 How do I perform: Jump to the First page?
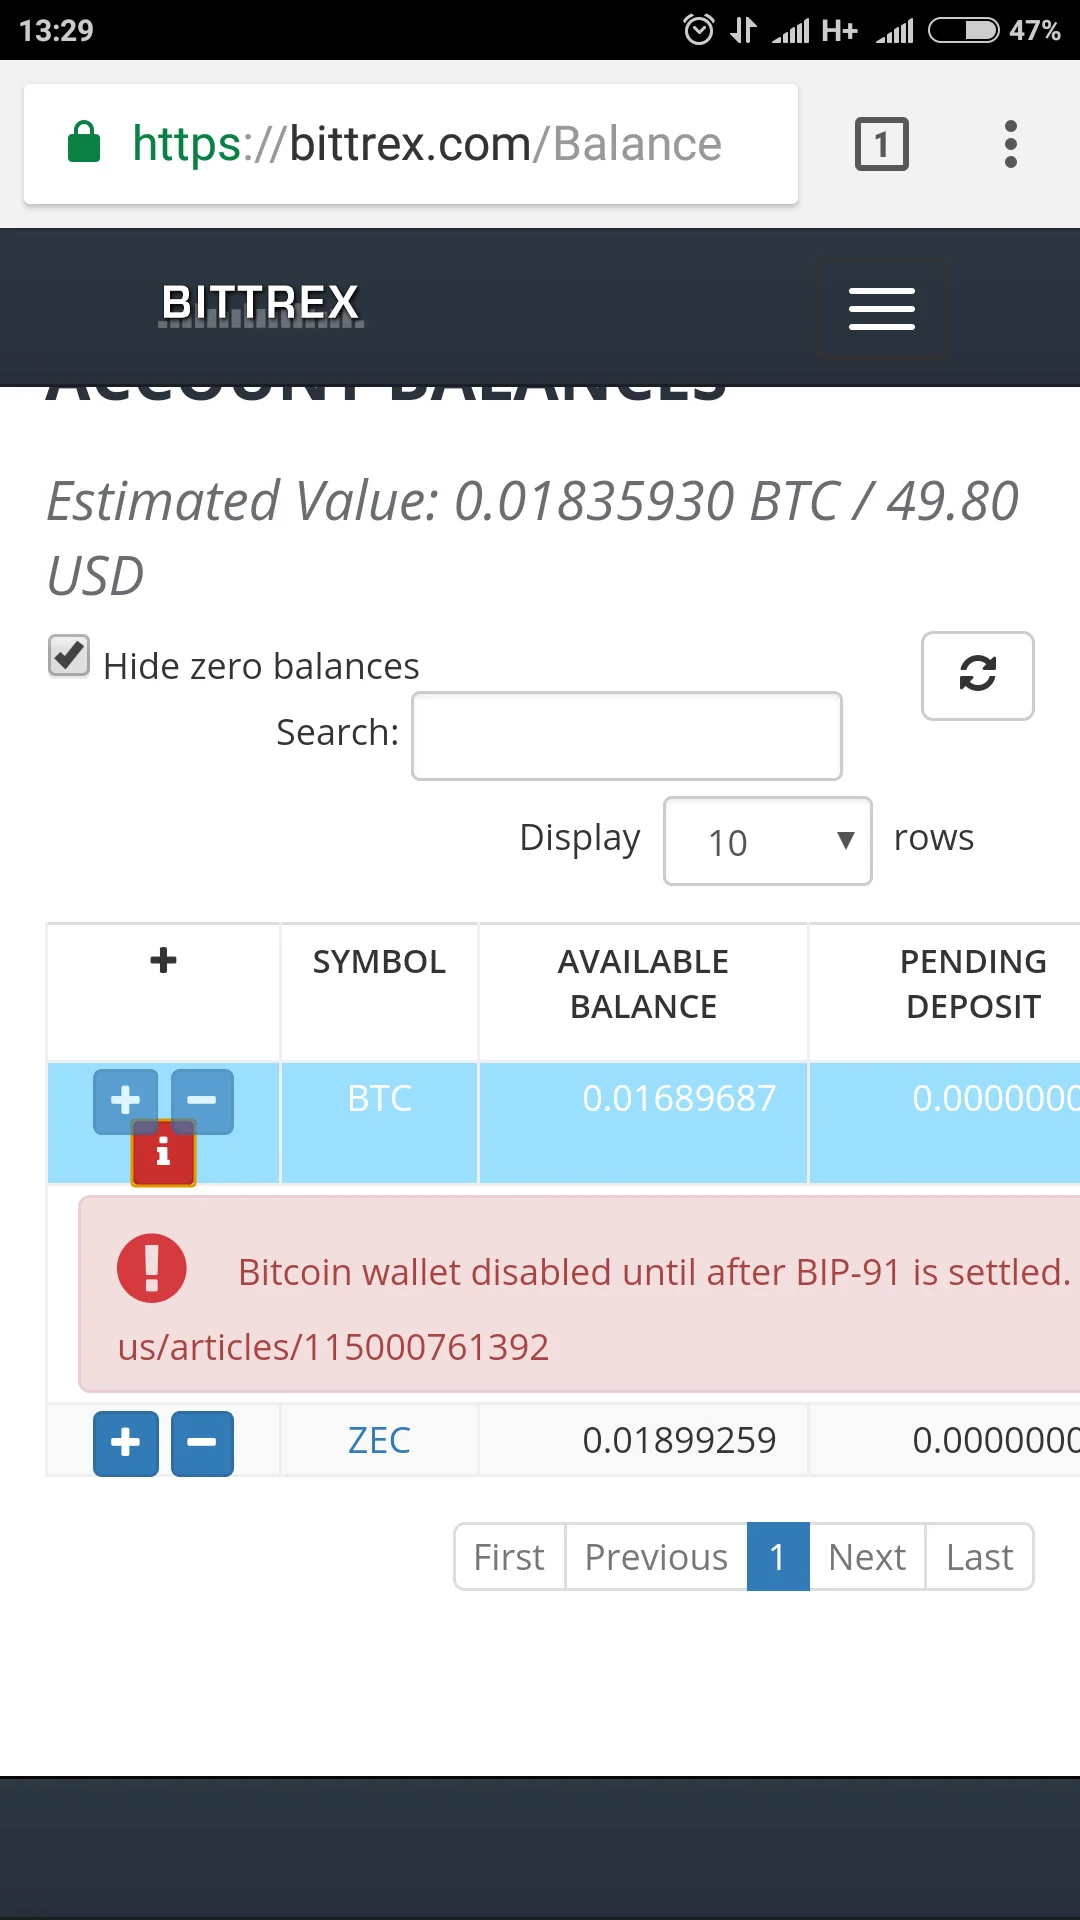[x=509, y=1557]
